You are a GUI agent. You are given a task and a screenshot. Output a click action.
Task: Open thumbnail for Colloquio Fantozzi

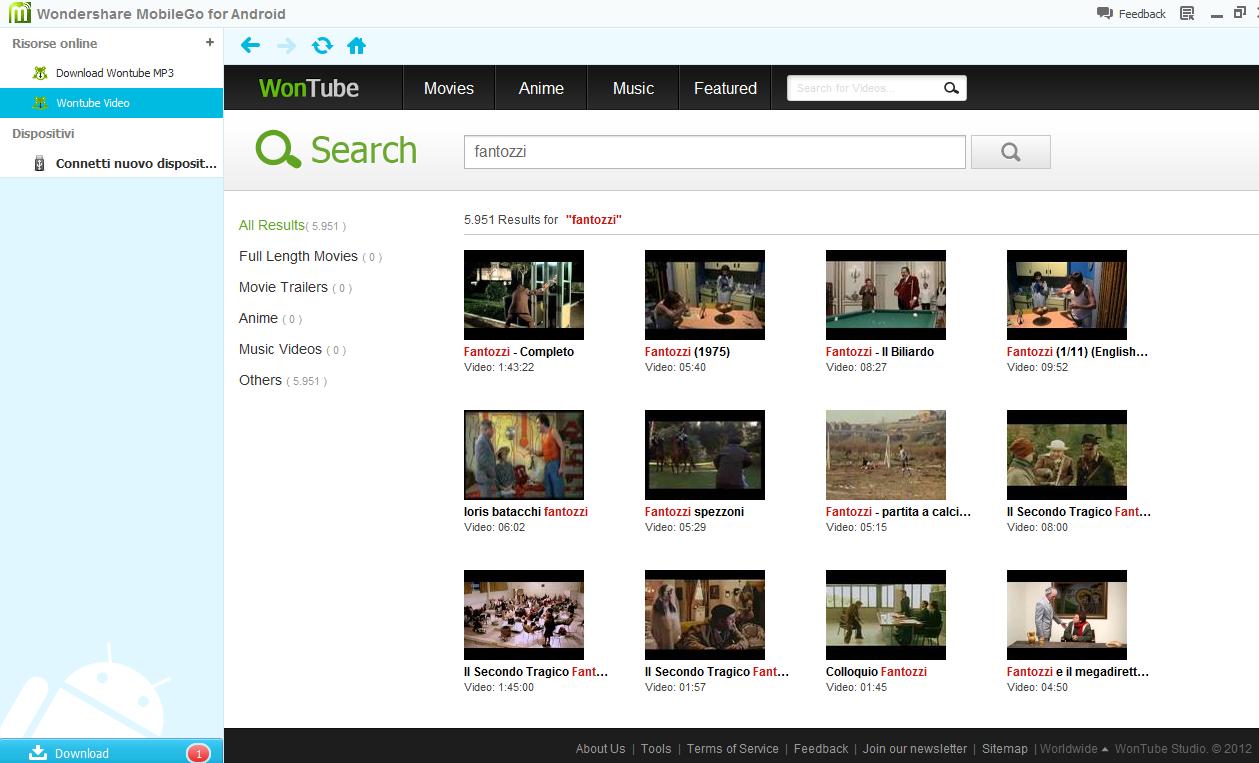coord(885,615)
